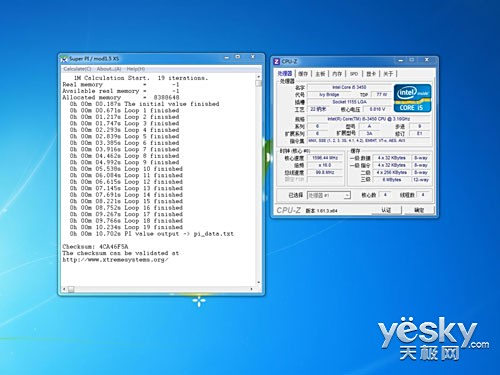This screenshot has height=375, width=500.
Task: Click Super PI vertical scrollbar down arrow
Action: pos(259,282)
